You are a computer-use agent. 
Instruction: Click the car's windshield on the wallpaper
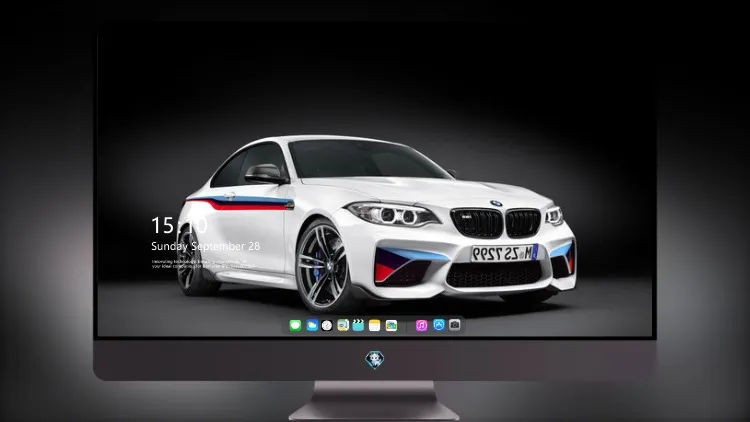[367, 159]
